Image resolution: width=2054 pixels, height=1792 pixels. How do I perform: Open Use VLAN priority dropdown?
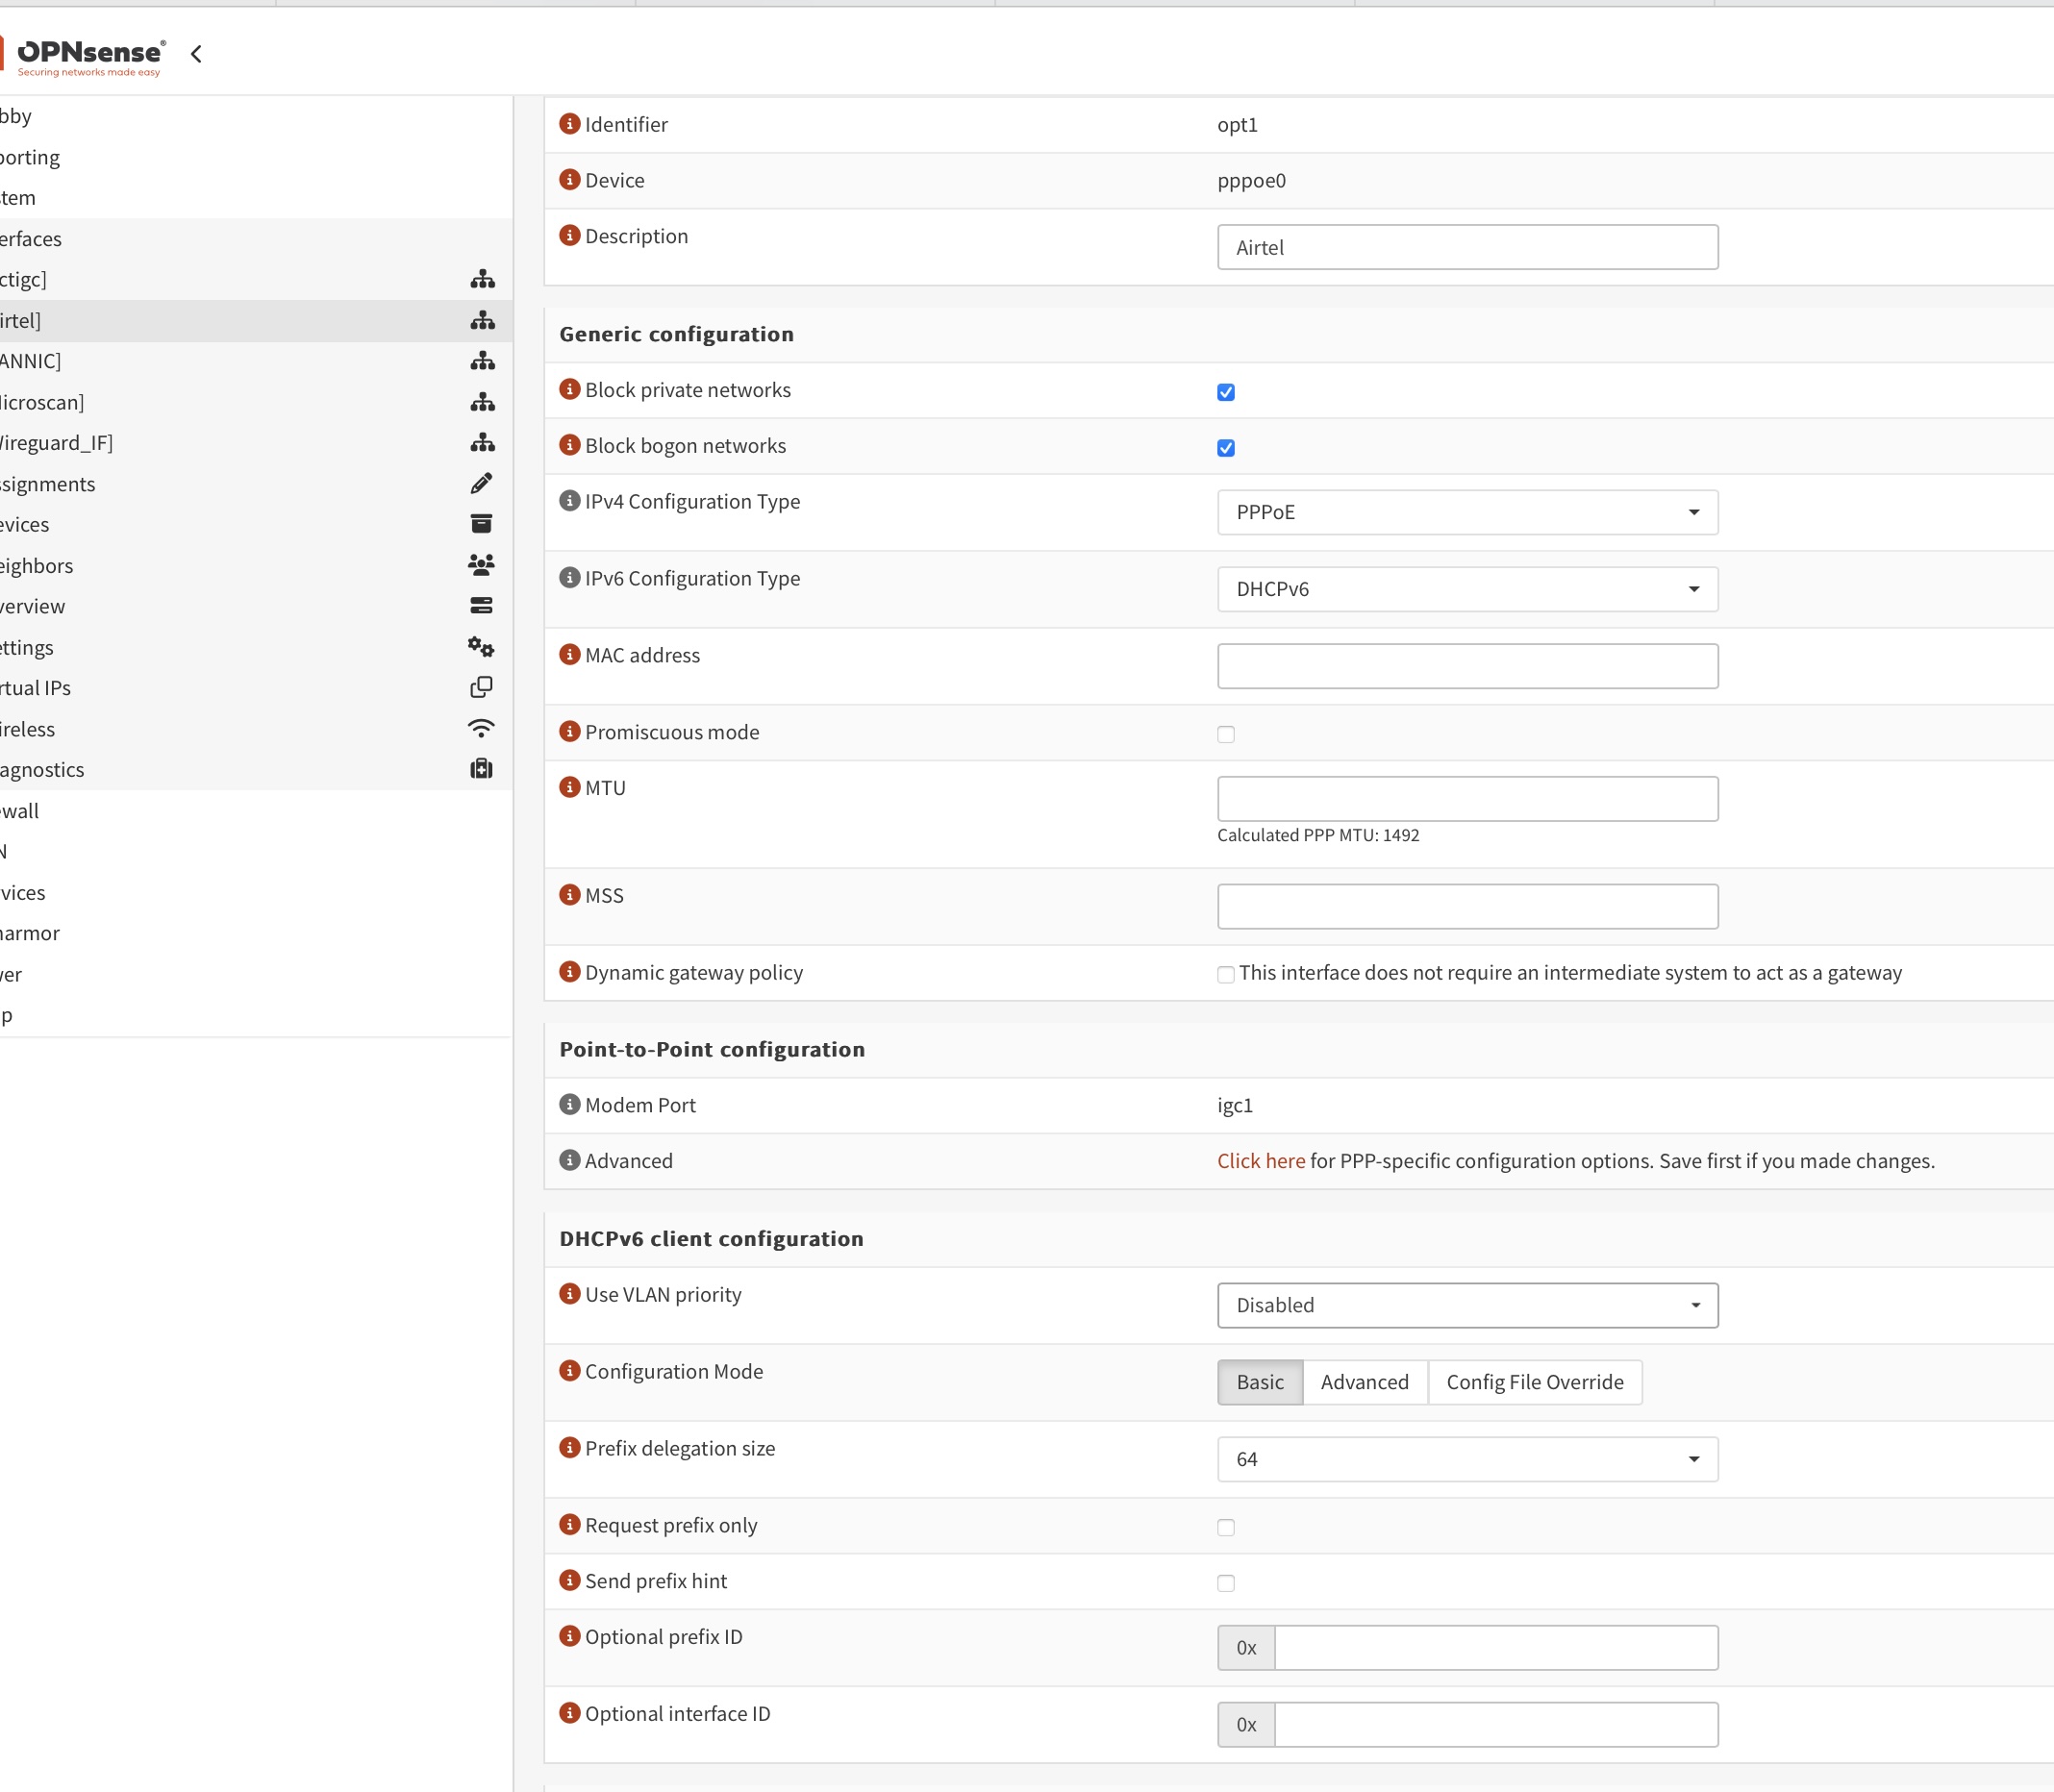tap(1467, 1305)
